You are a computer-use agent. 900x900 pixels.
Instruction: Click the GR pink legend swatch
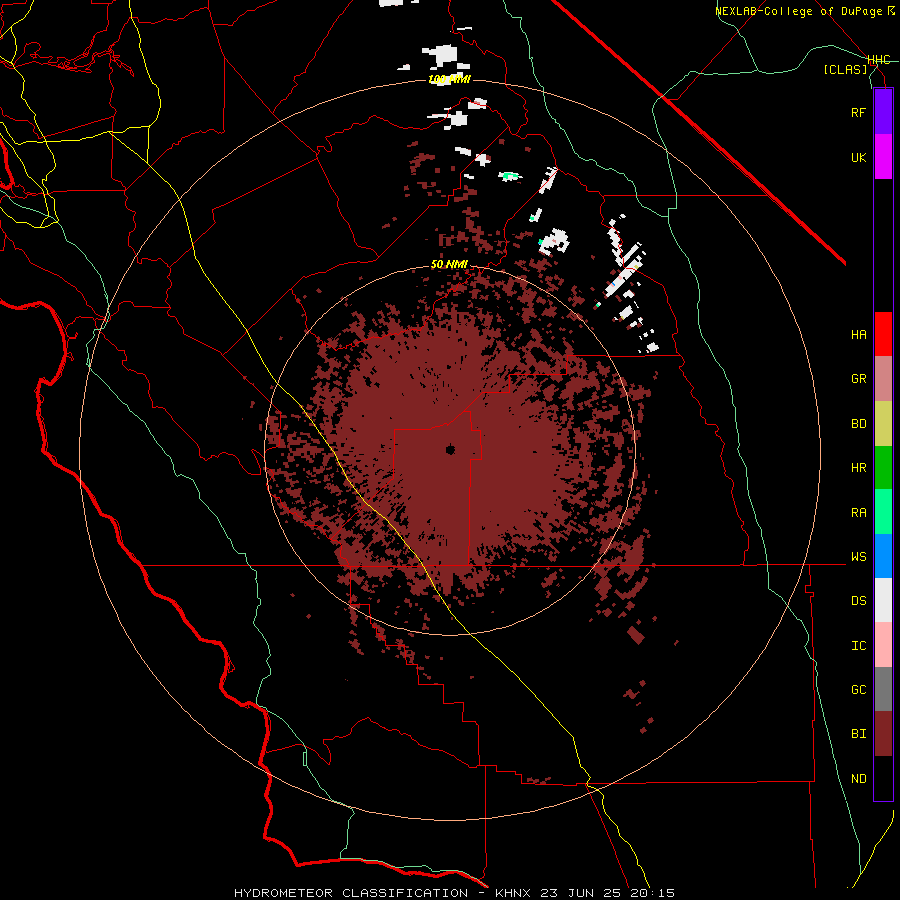point(883,378)
